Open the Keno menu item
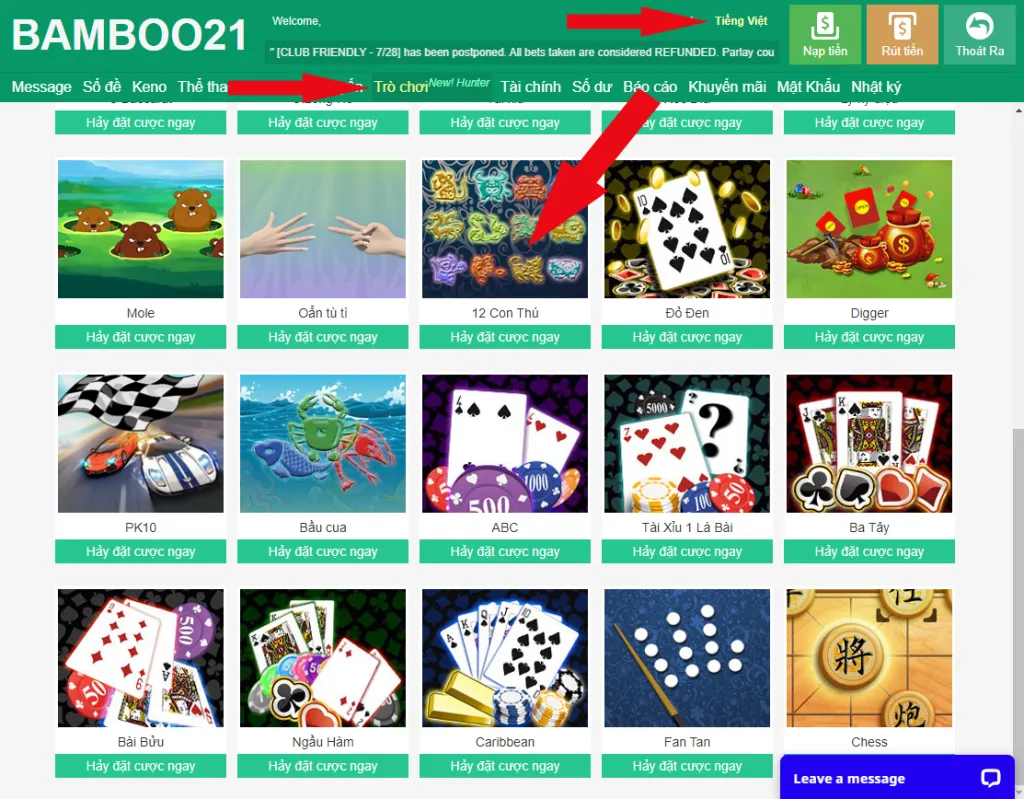The image size is (1024, 799). pos(149,87)
